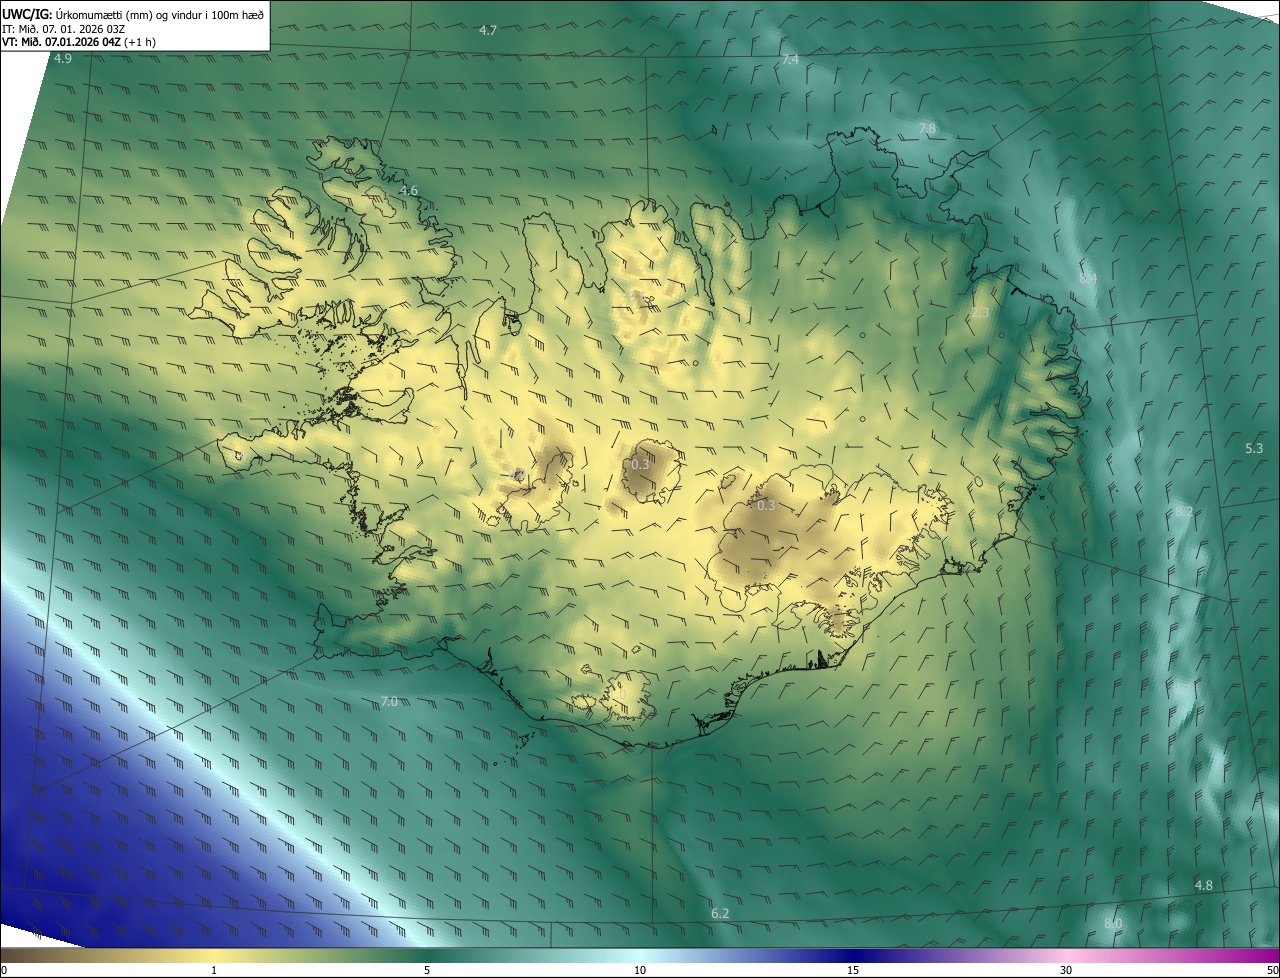Click the 7.8 value label on the map
The image size is (1280, 978).
[x=927, y=129]
